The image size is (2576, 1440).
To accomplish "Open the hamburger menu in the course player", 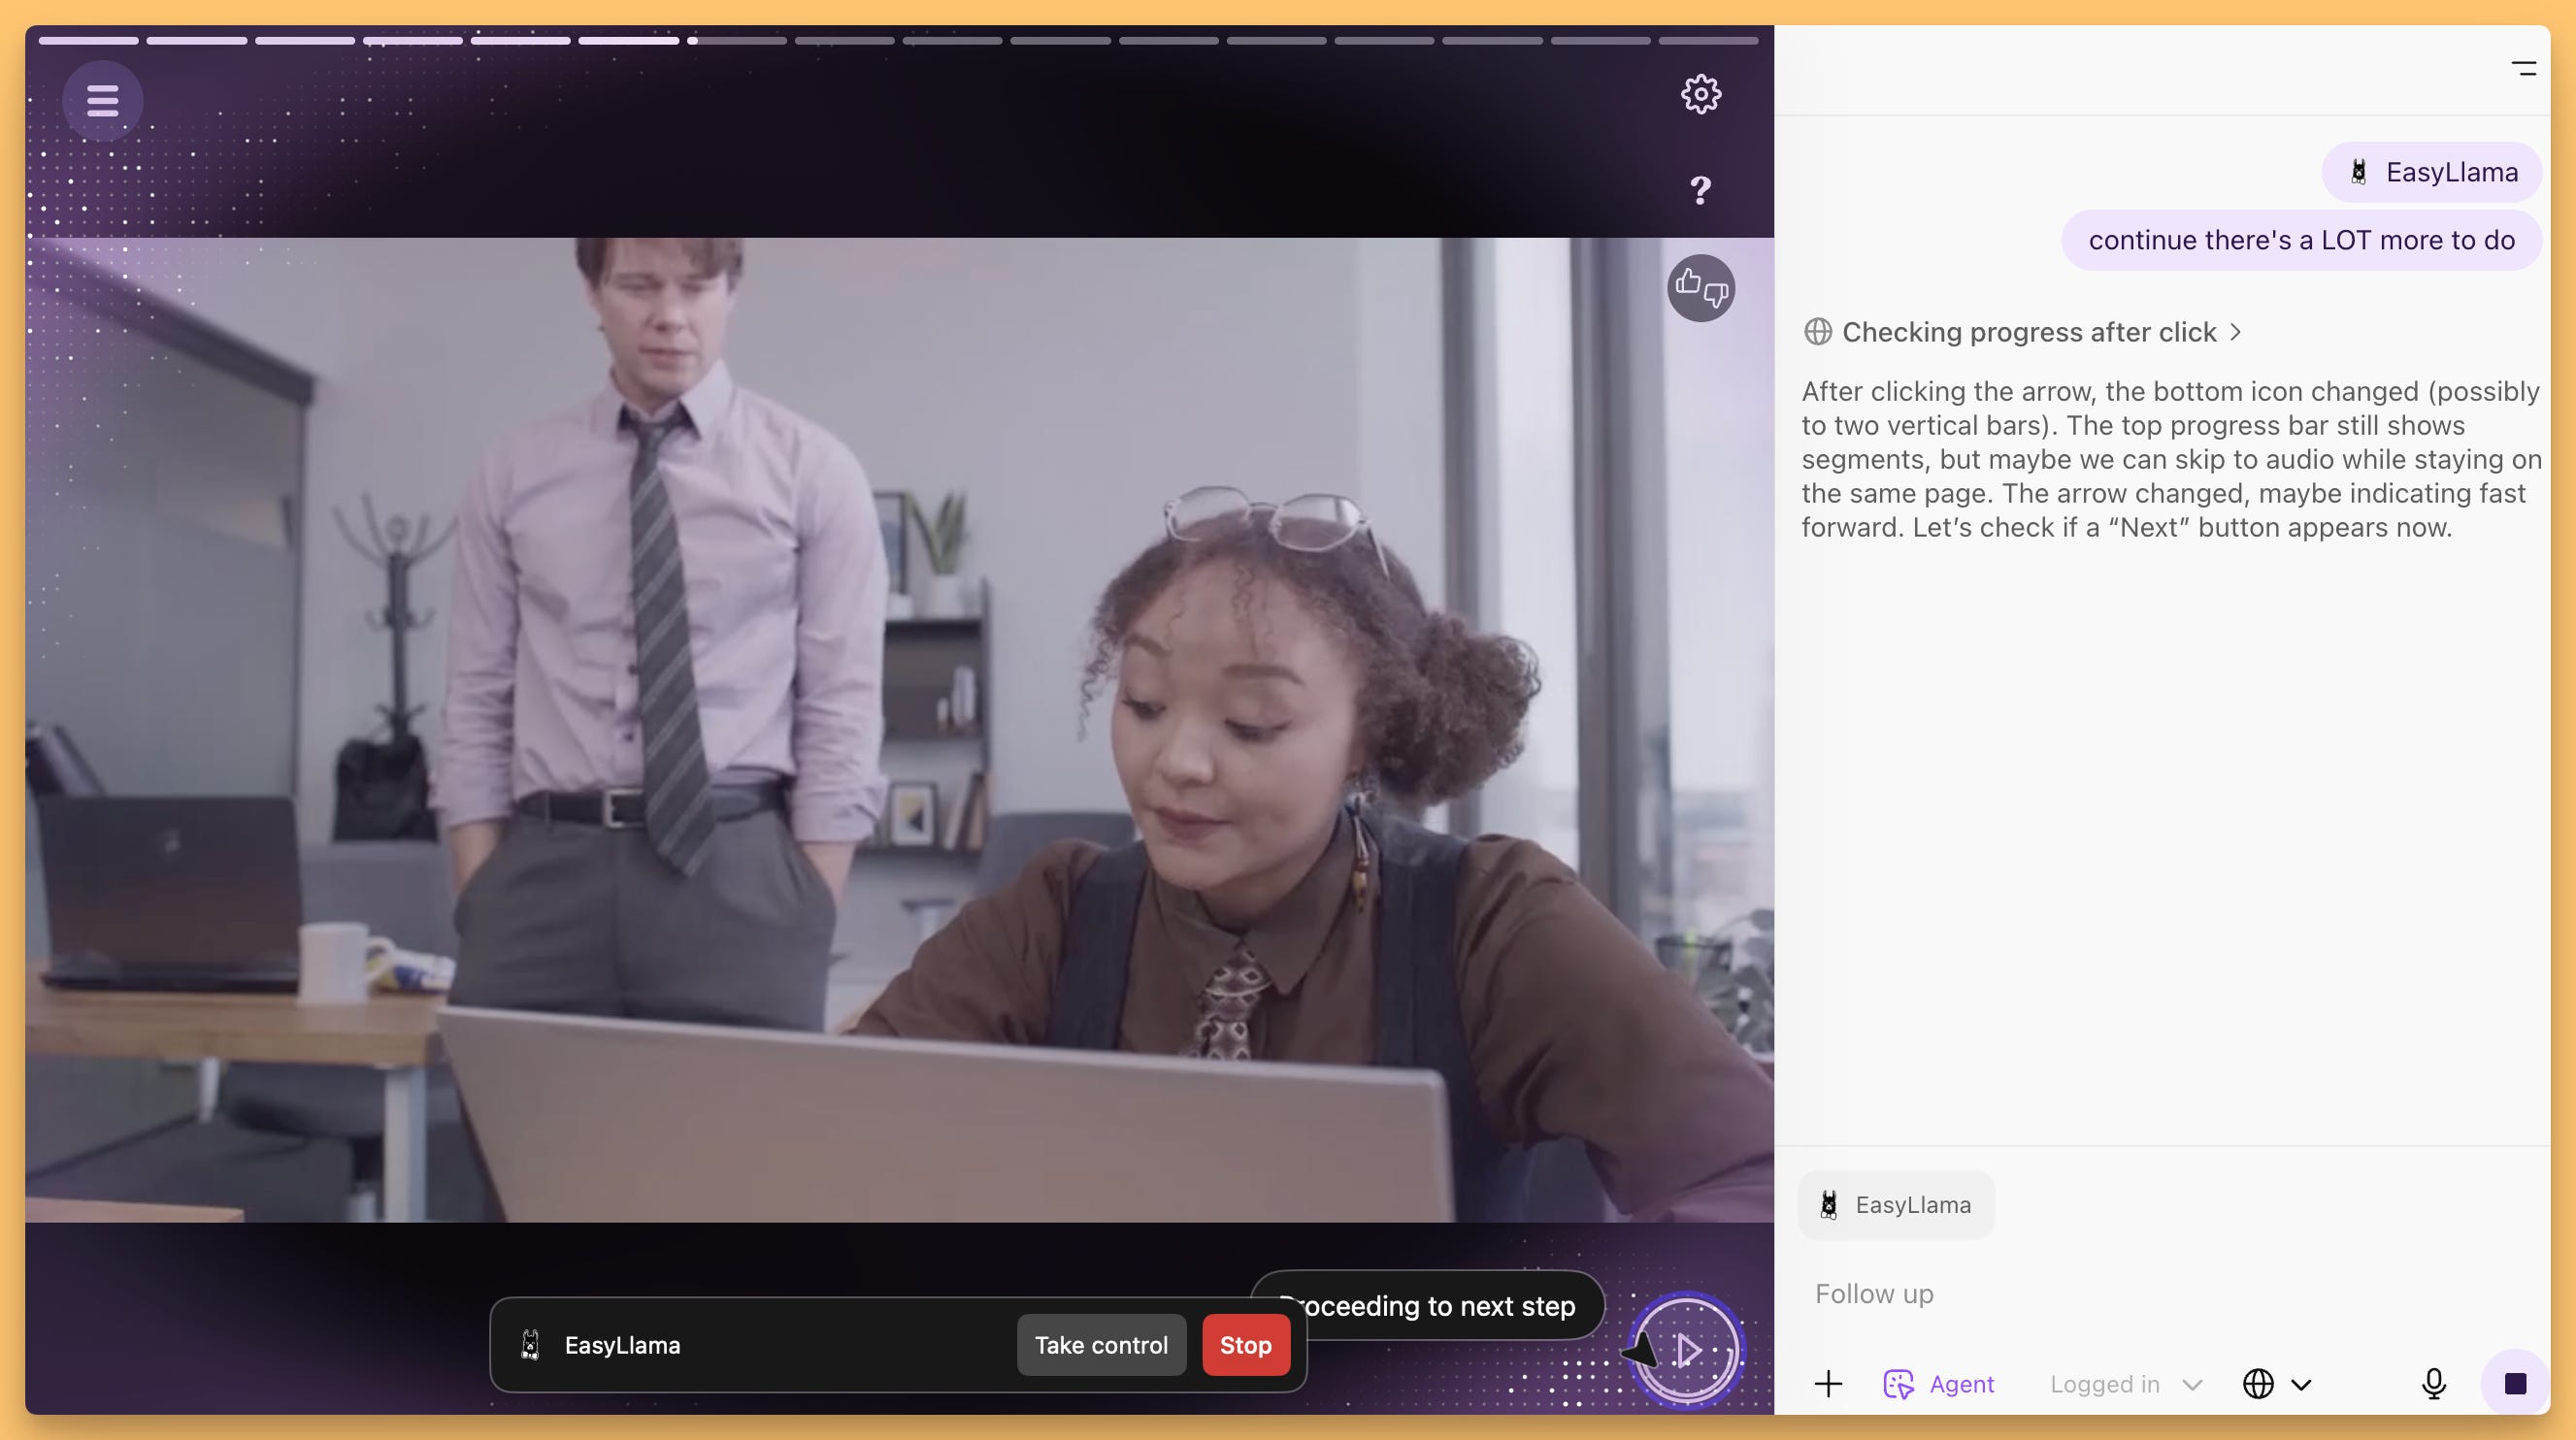I will tap(102, 100).
